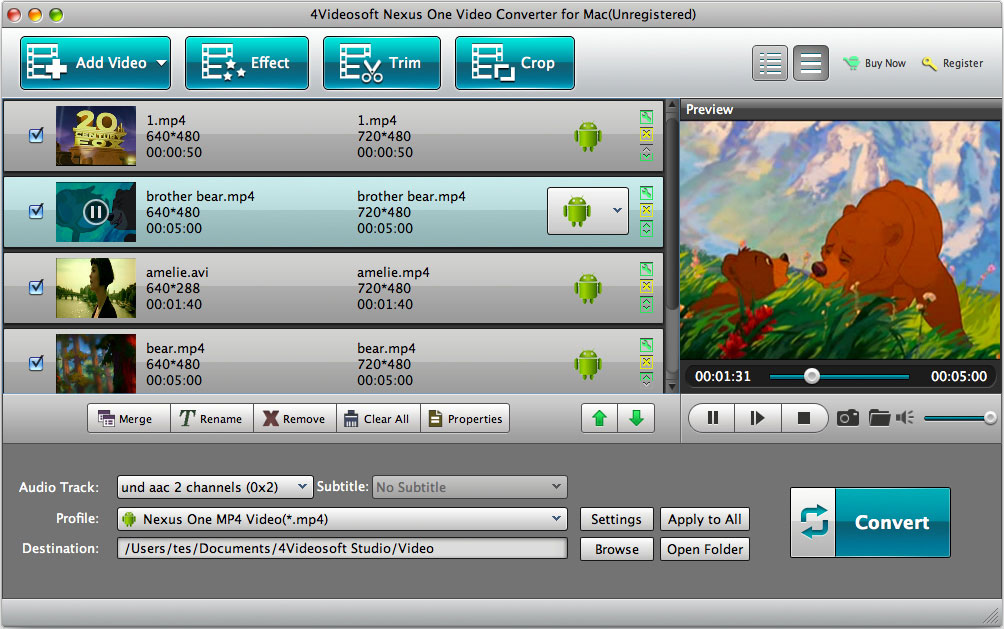This screenshot has width=1004, height=629.
Task: Open the snapshot folder icon in preview
Action: [879, 418]
